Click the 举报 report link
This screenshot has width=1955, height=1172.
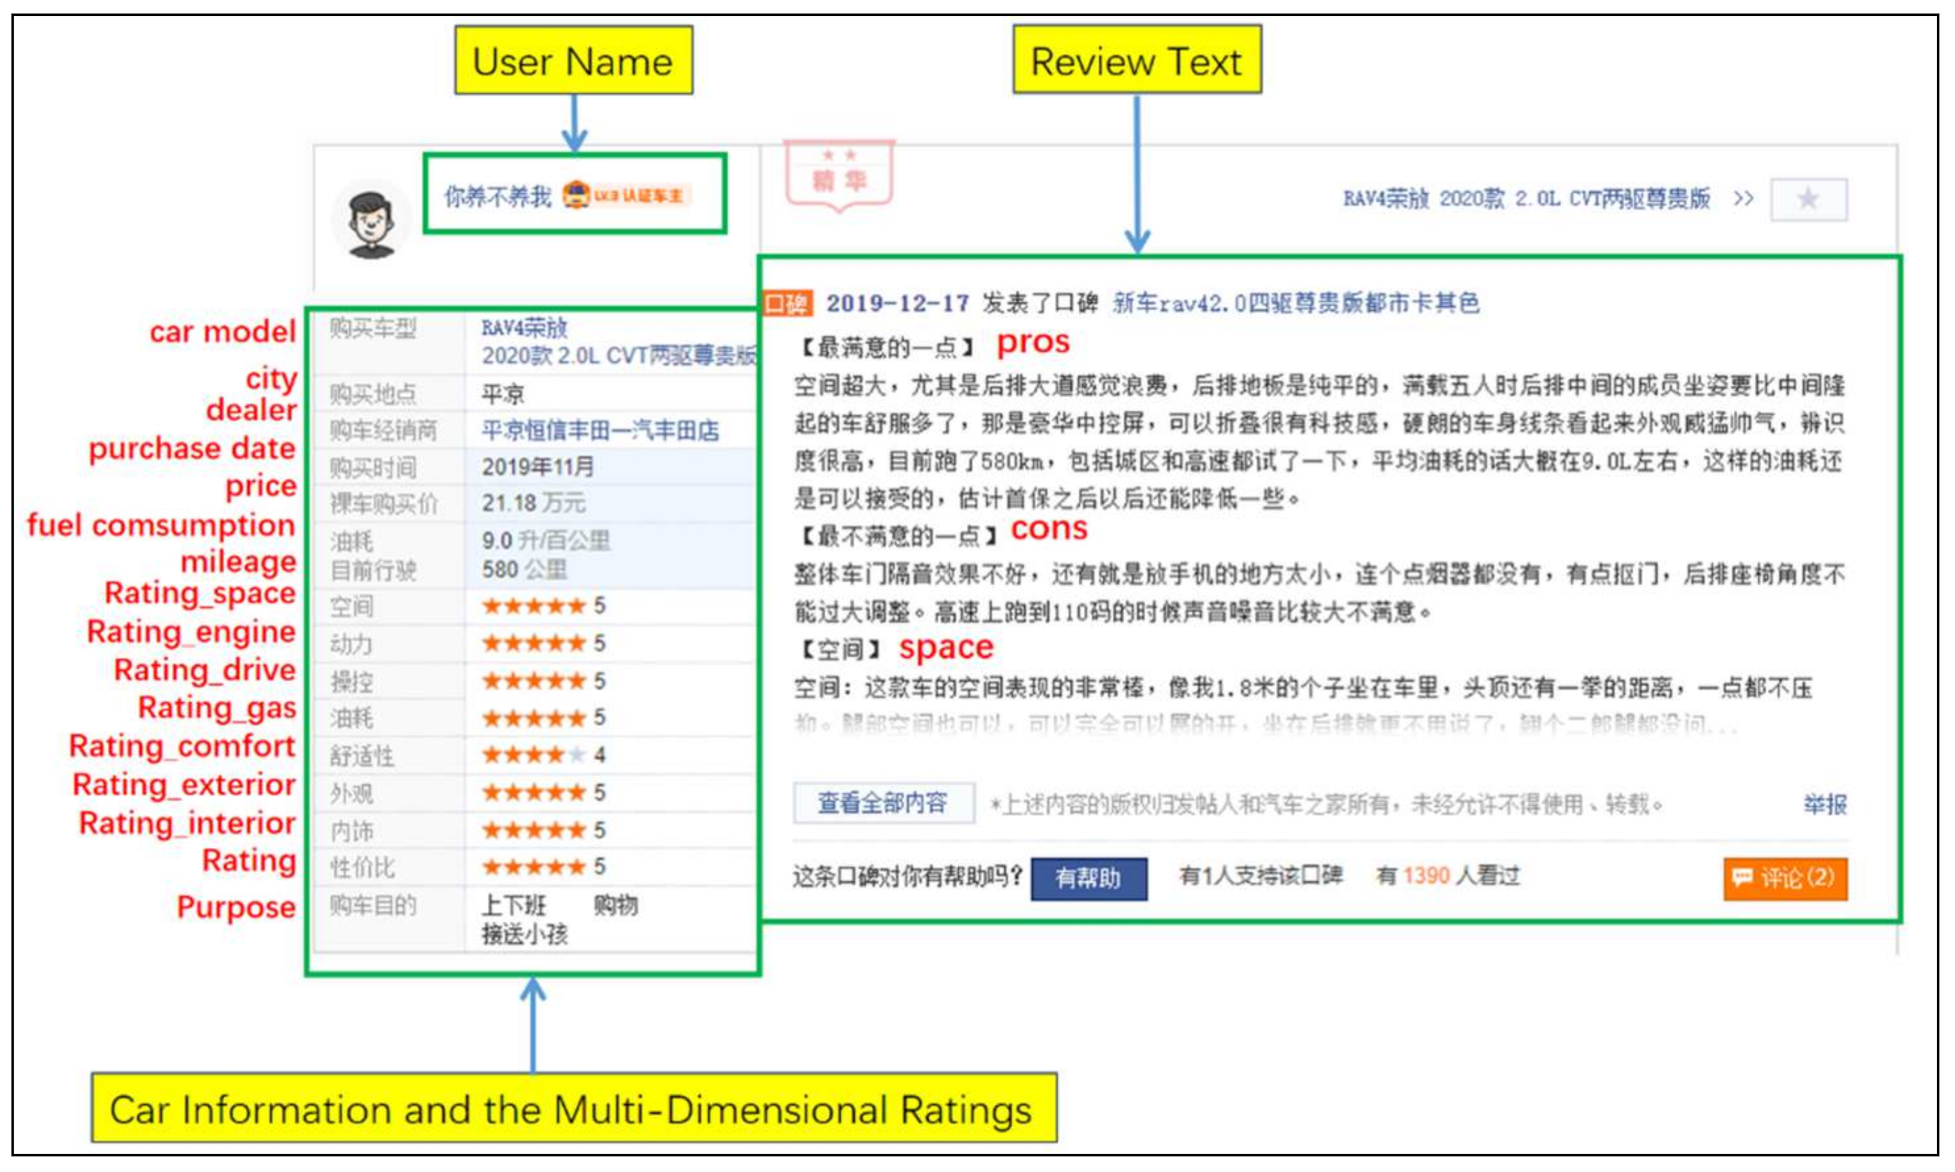(1824, 804)
